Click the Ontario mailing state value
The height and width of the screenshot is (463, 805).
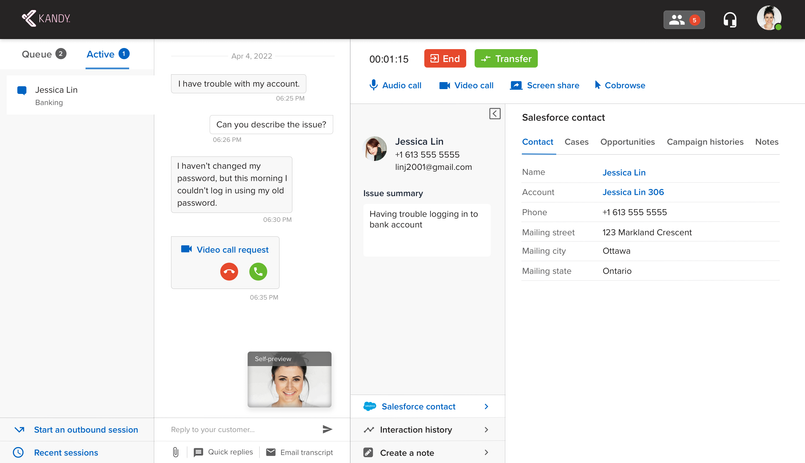point(617,271)
